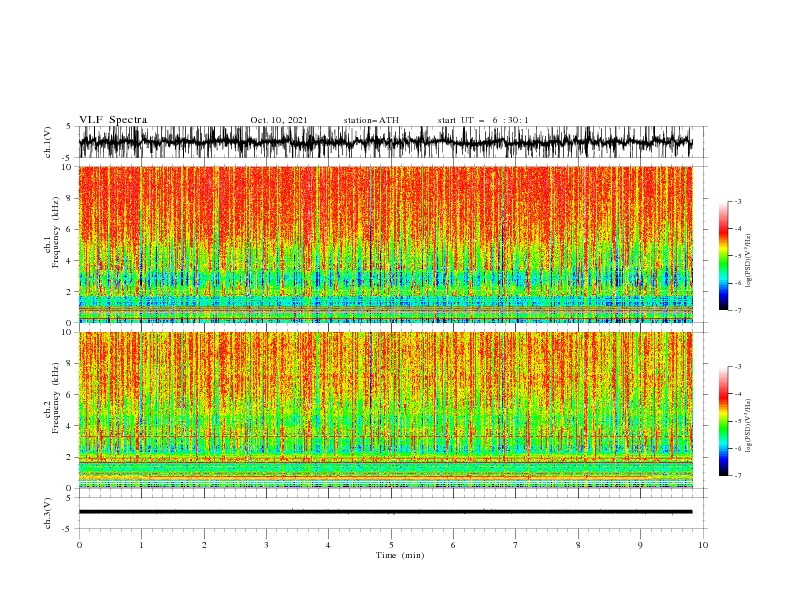Click the ch.1 color scale "log(PSD)(V²/Hz)" label
792x612 pixels.
pos(749,261)
